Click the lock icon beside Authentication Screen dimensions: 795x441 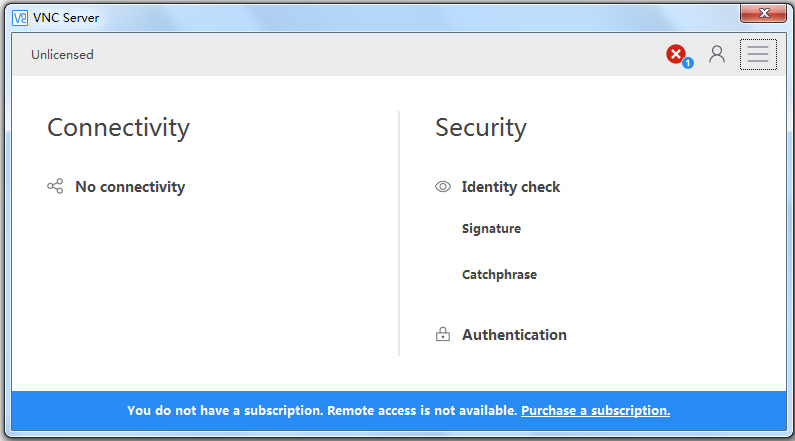pos(443,335)
